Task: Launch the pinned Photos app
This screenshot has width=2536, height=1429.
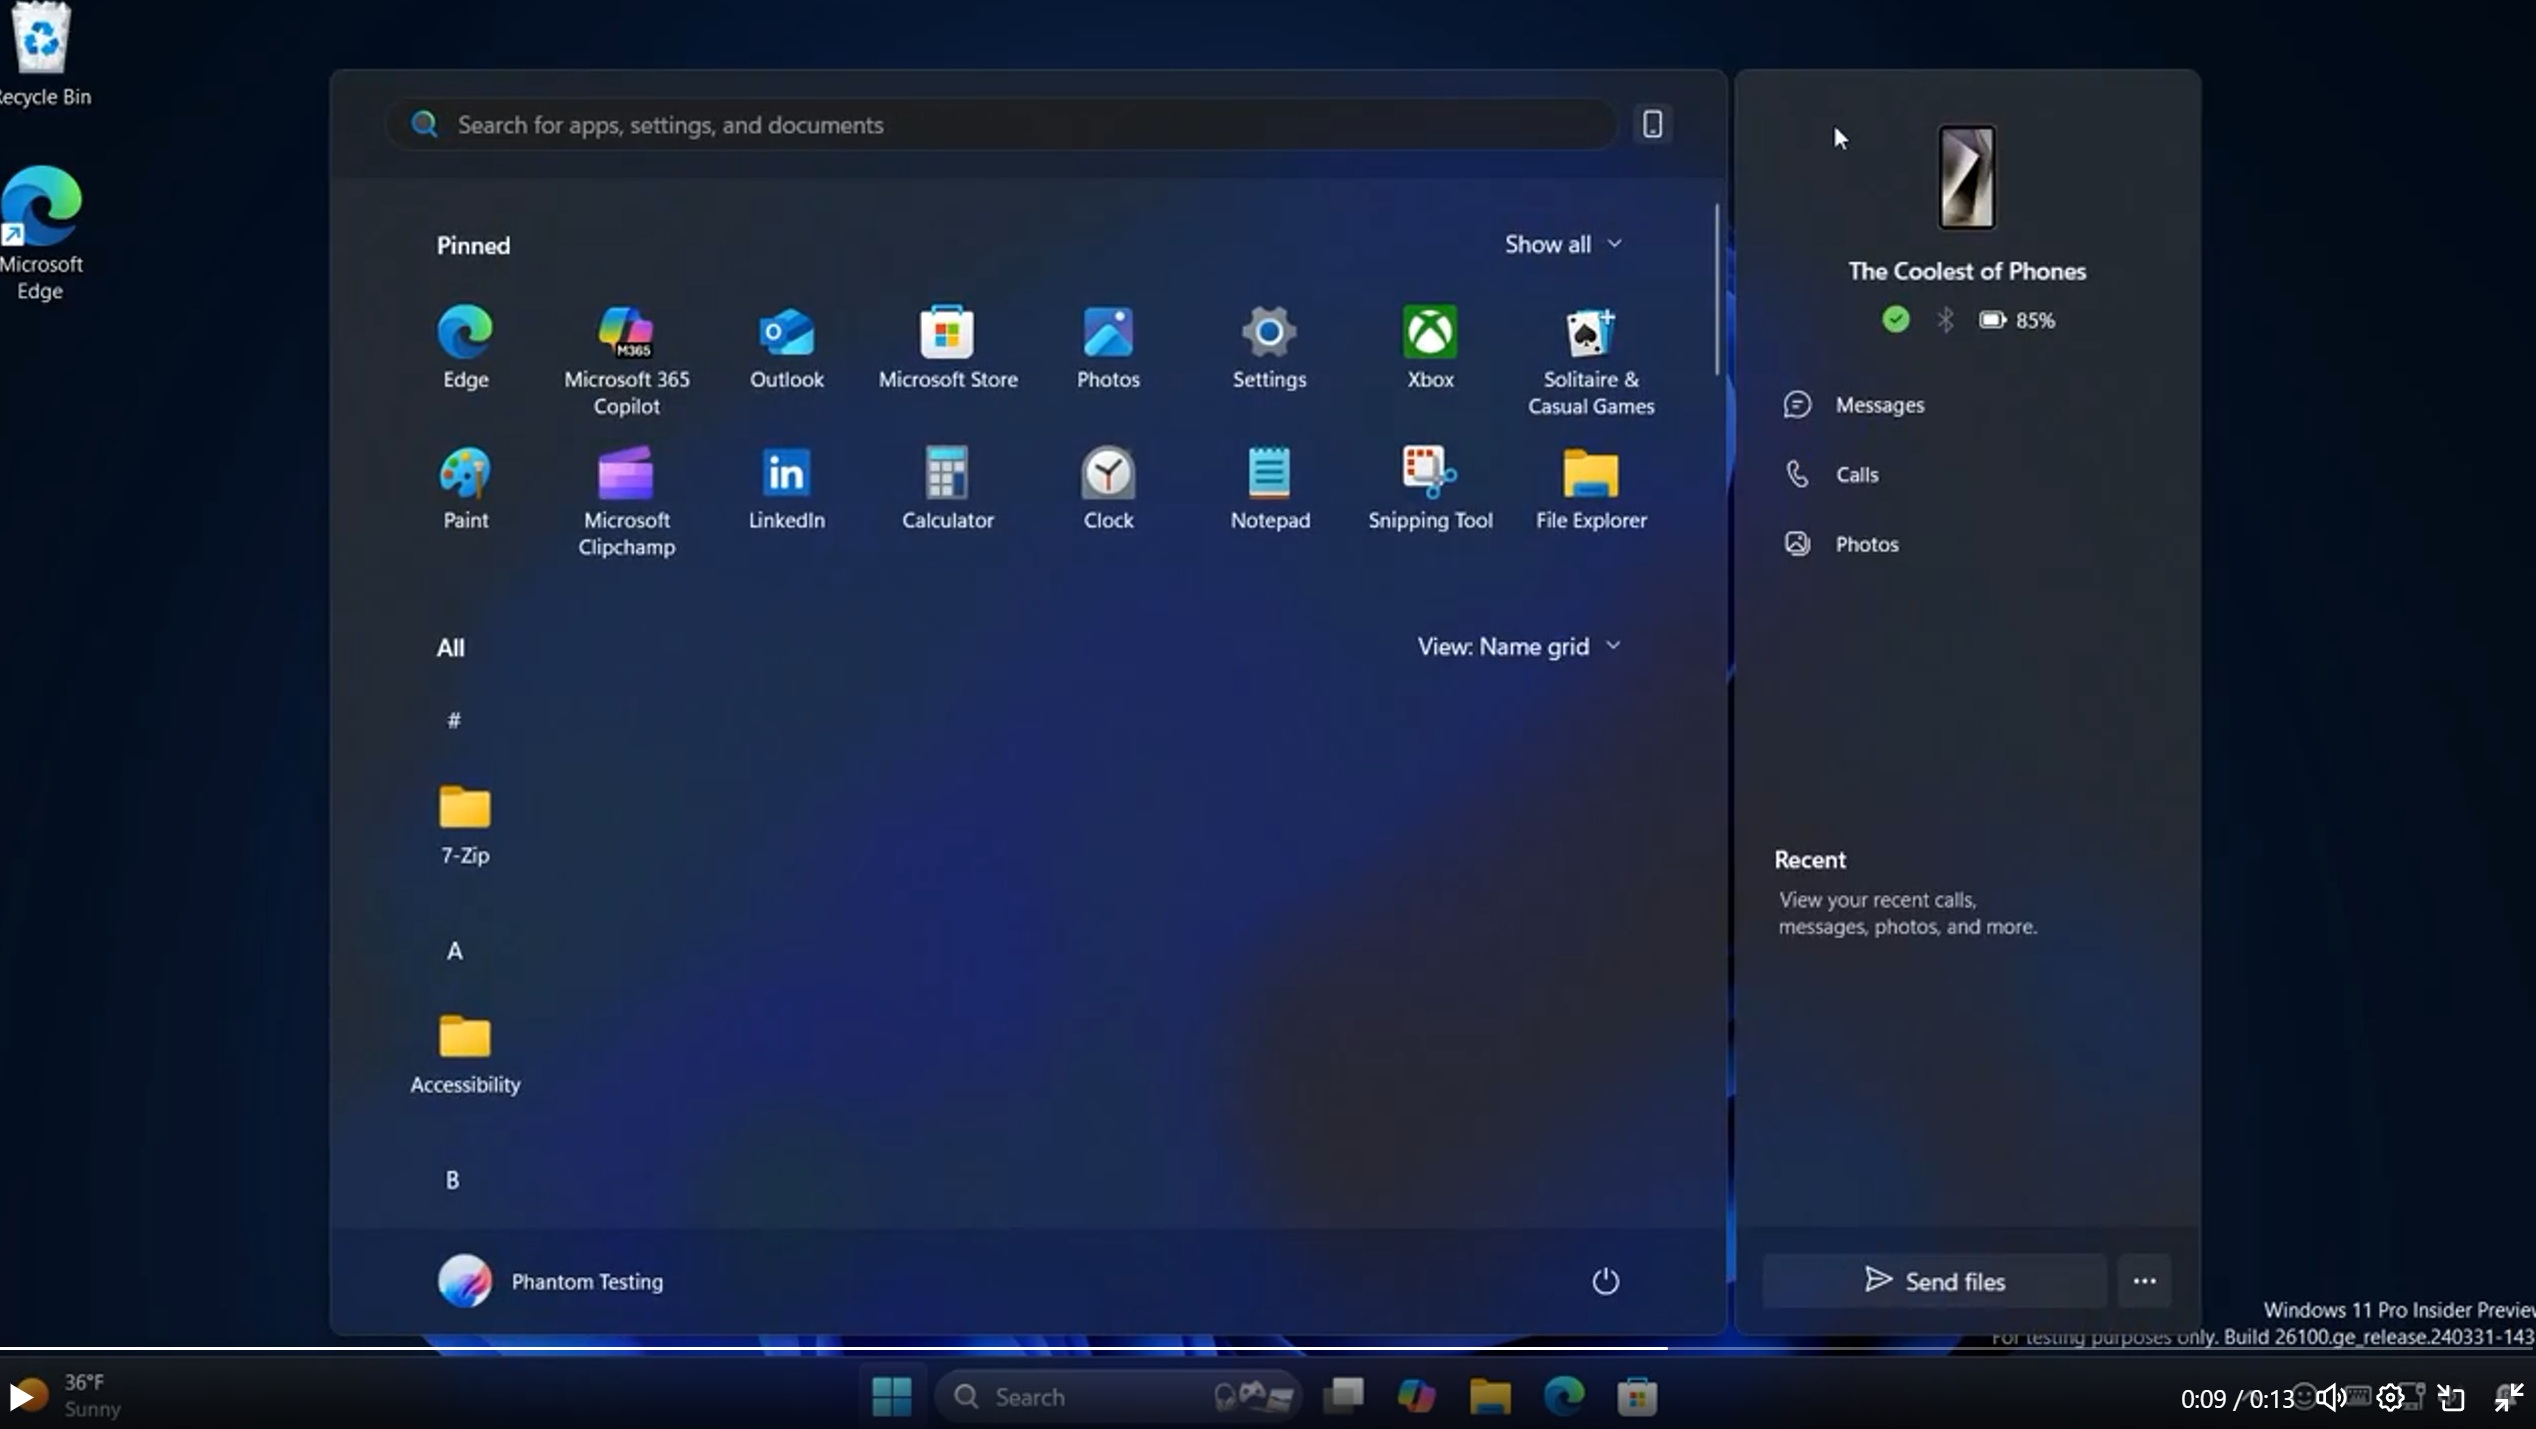Action: (x=1108, y=347)
